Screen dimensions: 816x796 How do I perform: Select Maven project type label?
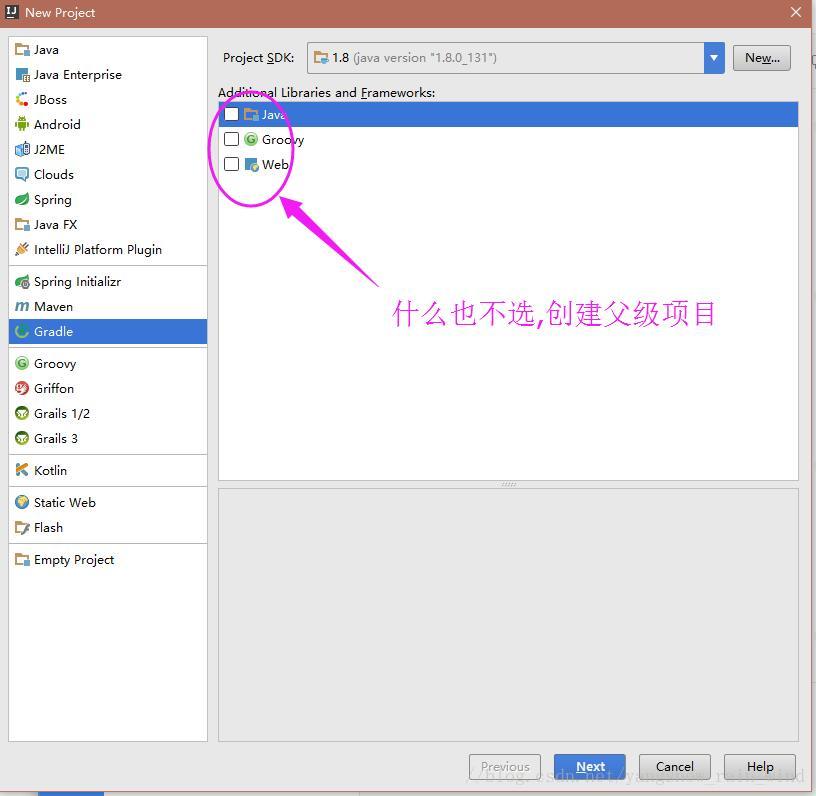53,306
